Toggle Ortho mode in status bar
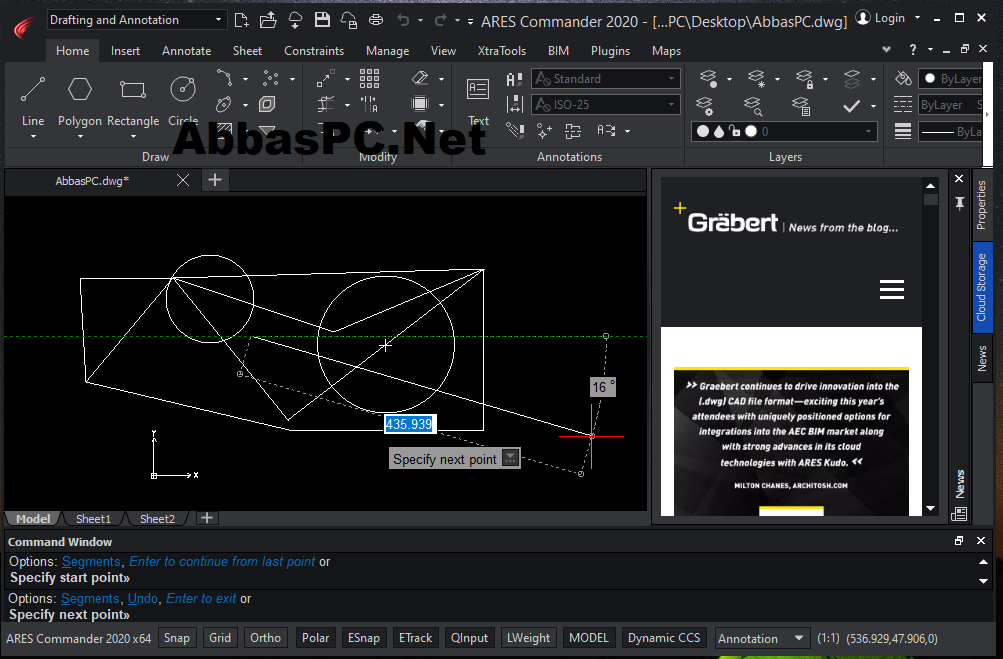The width and height of the screenshot is (1003, 659). pyautogui.click(x=265, y=638)
